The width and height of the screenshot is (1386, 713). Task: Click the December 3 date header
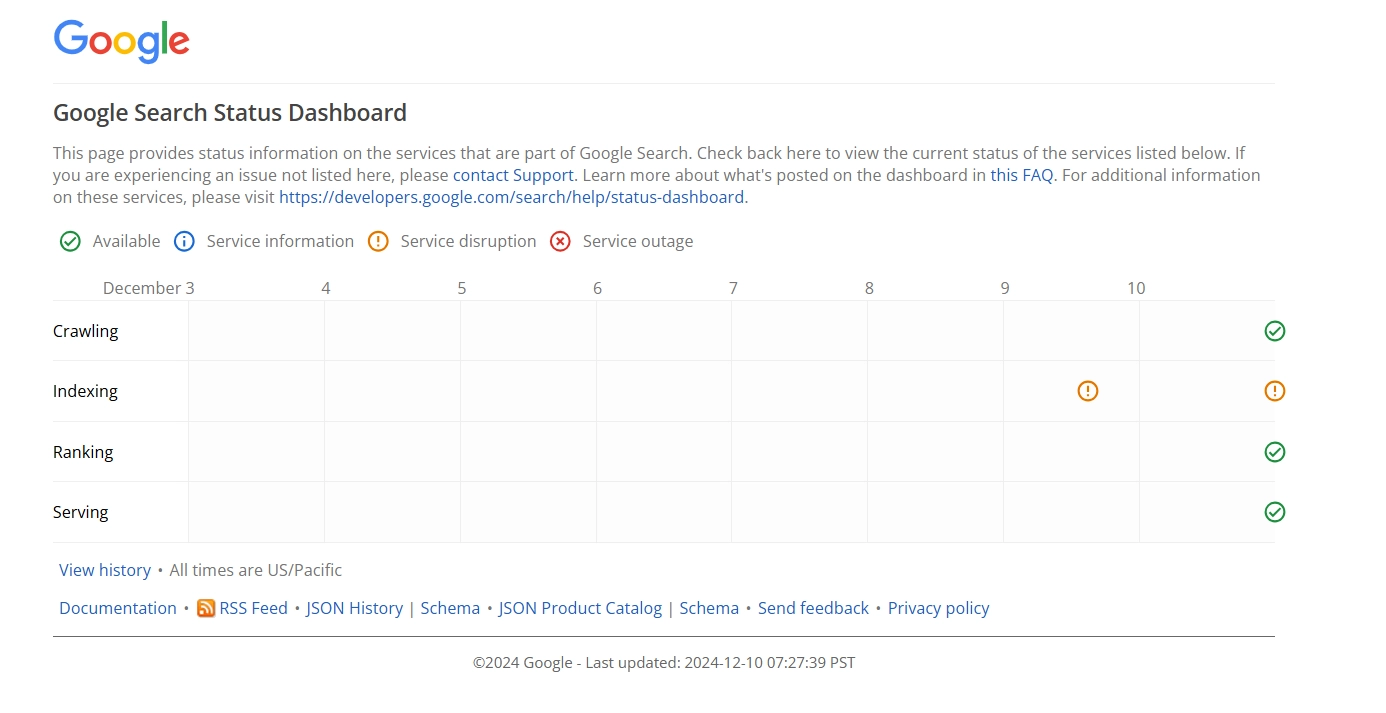pos(149,288)
